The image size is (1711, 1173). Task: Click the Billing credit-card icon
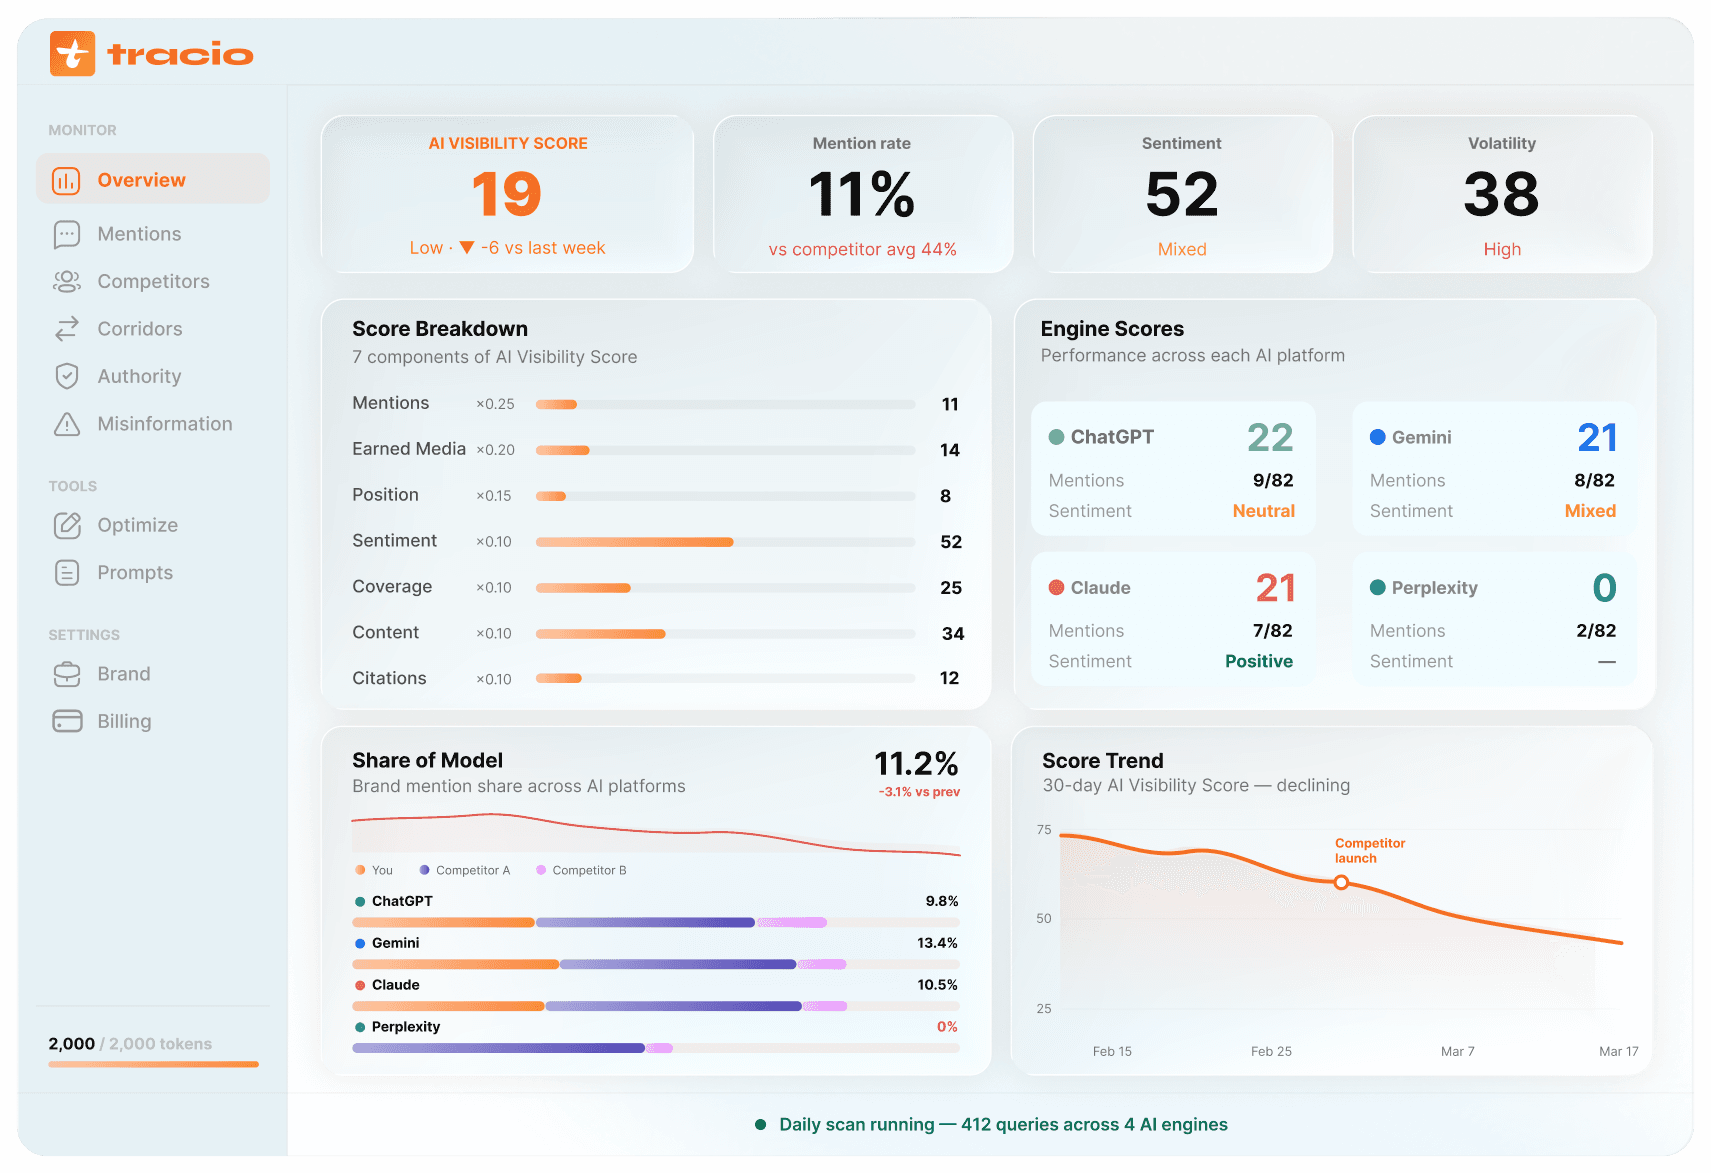[x=67, y=721]
